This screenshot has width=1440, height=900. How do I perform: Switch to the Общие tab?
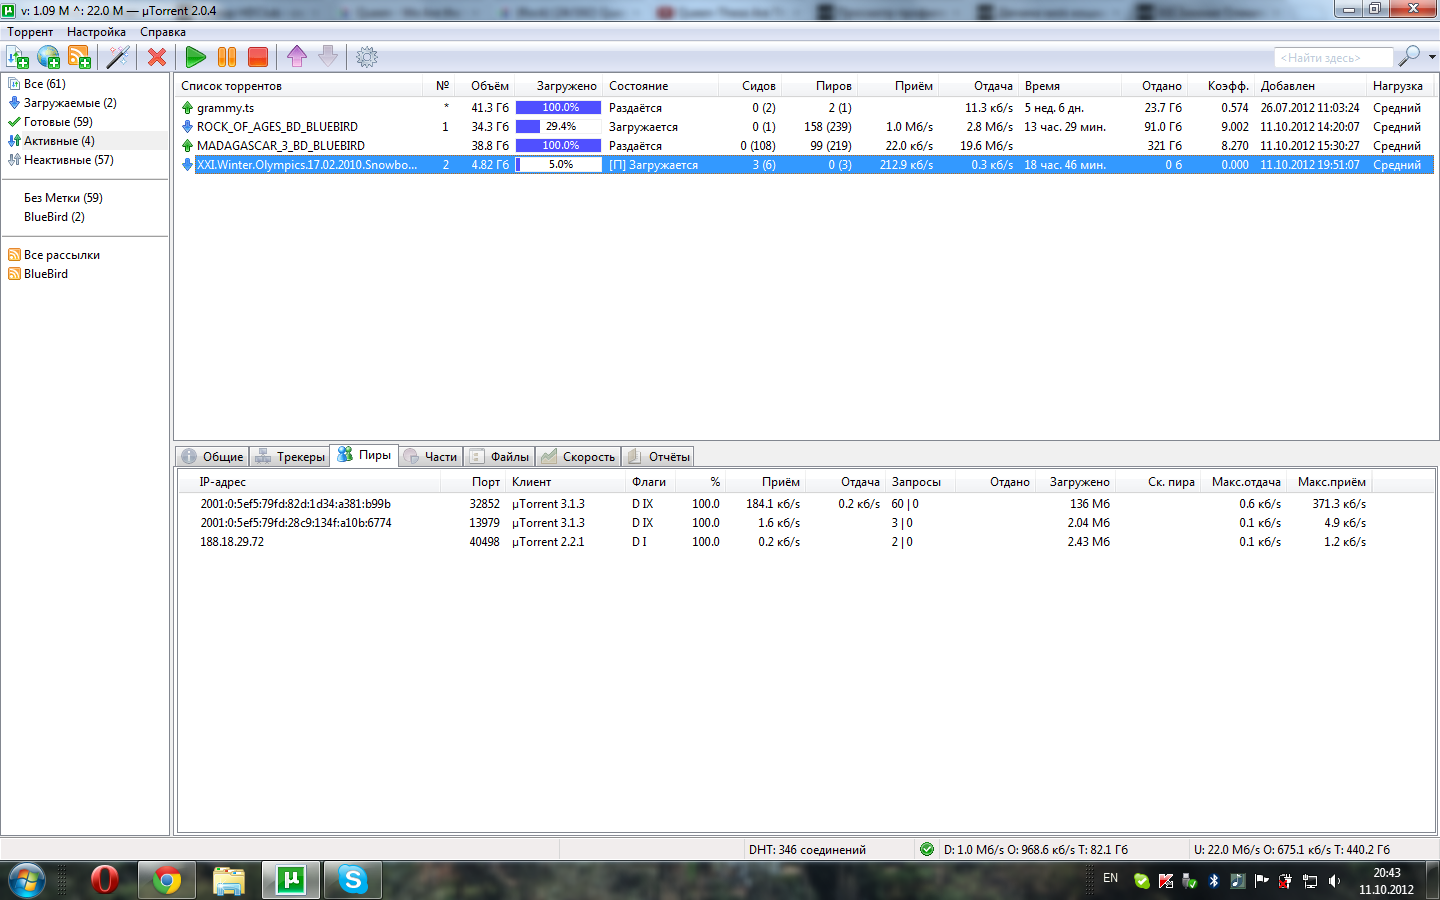click(213, 456)
